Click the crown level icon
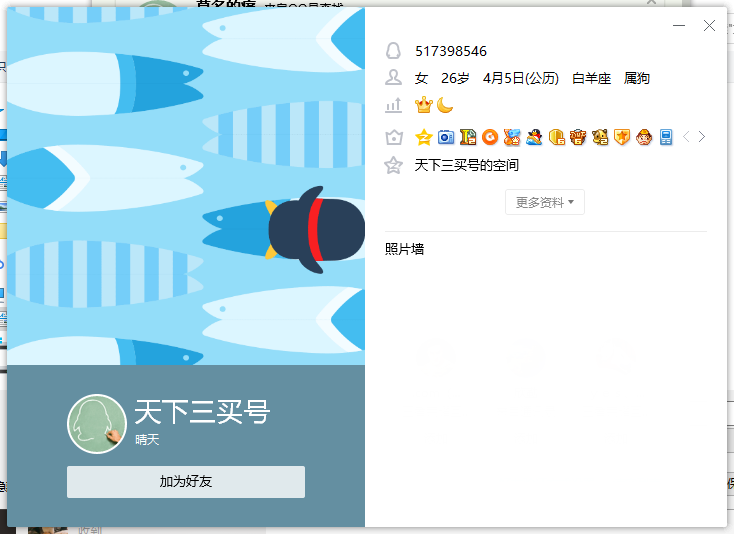The width and height of the screenshot is (734, 534). click(424, 105)
